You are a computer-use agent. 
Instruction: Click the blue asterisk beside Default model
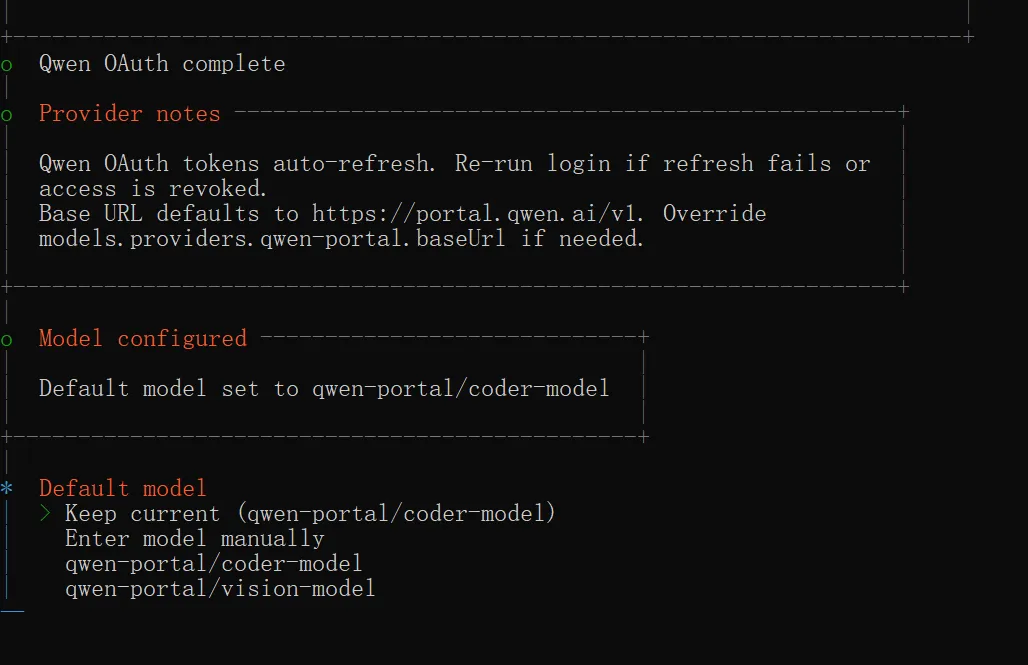7,489
